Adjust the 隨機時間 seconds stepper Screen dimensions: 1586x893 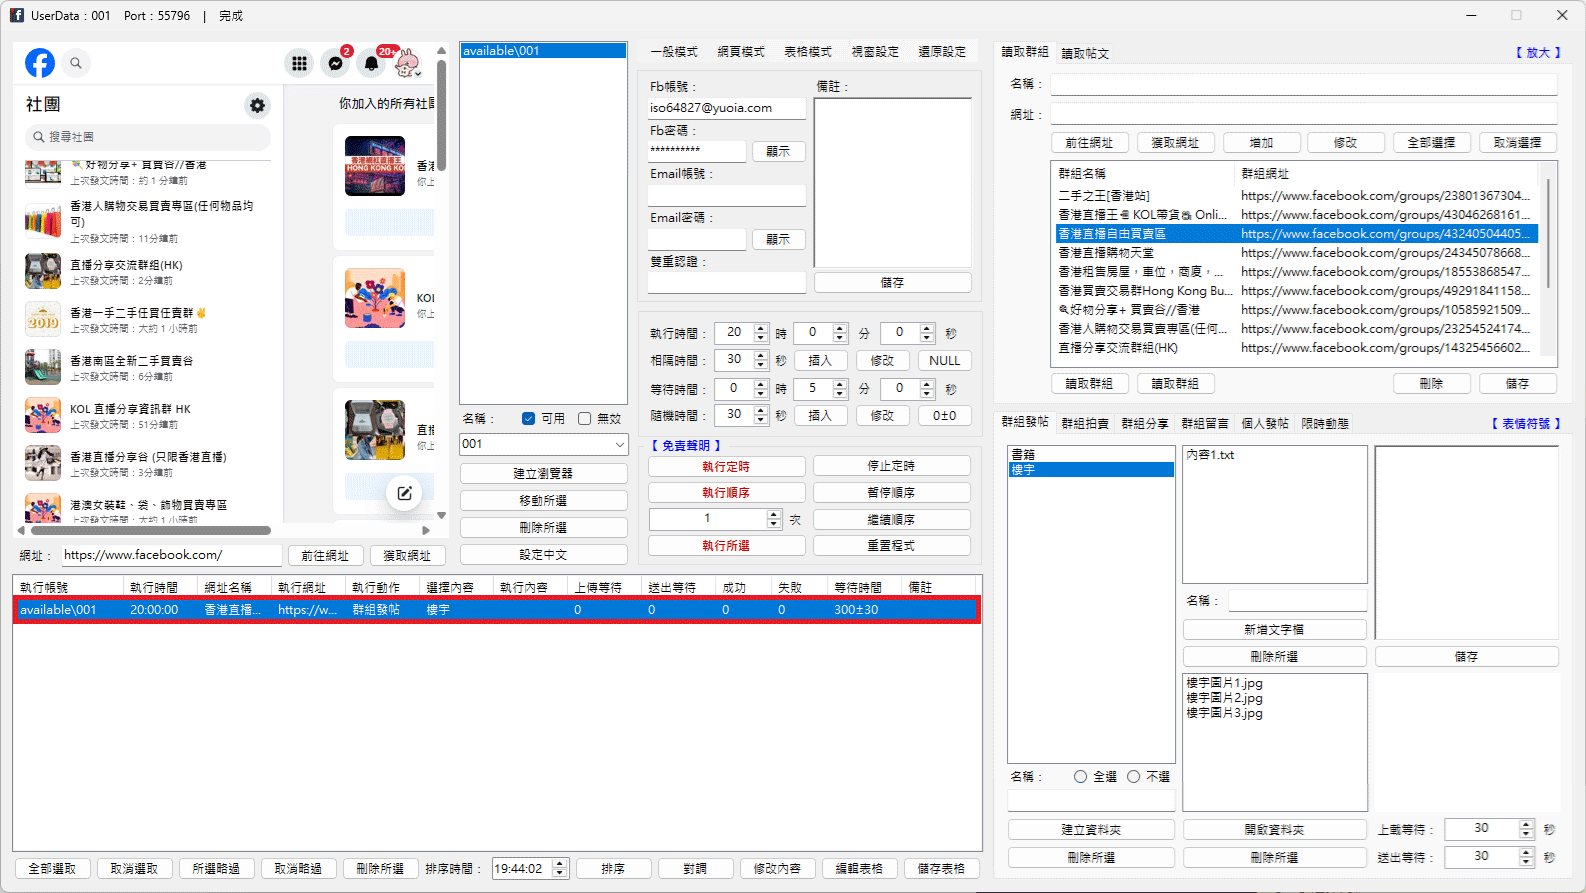pyautogui.click(x=761, y=415)
